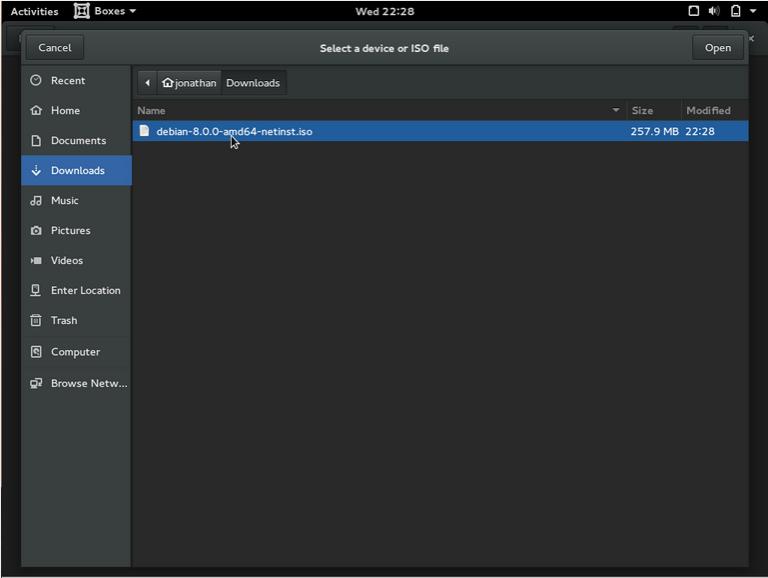Click the Documents page icon in sidebar
Screen dimensions: 768x578
[x=37, y=140]
